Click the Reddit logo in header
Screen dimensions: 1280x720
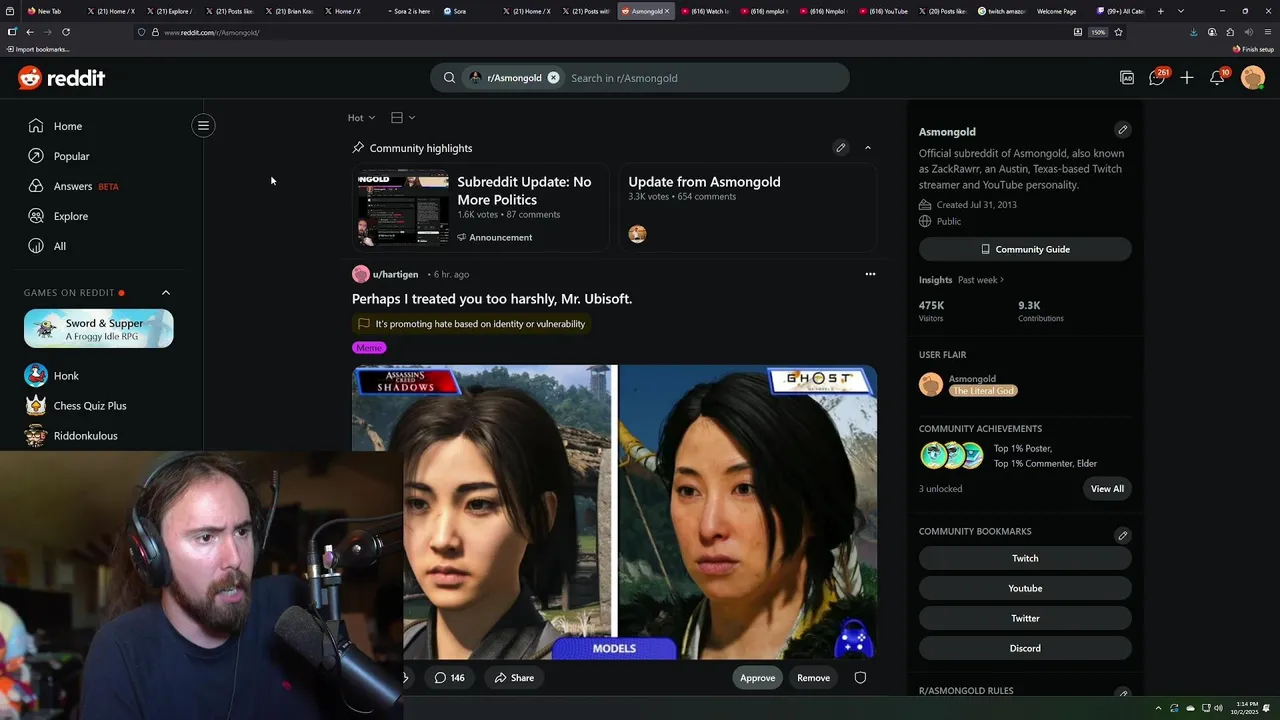click(x=62, y=78)
